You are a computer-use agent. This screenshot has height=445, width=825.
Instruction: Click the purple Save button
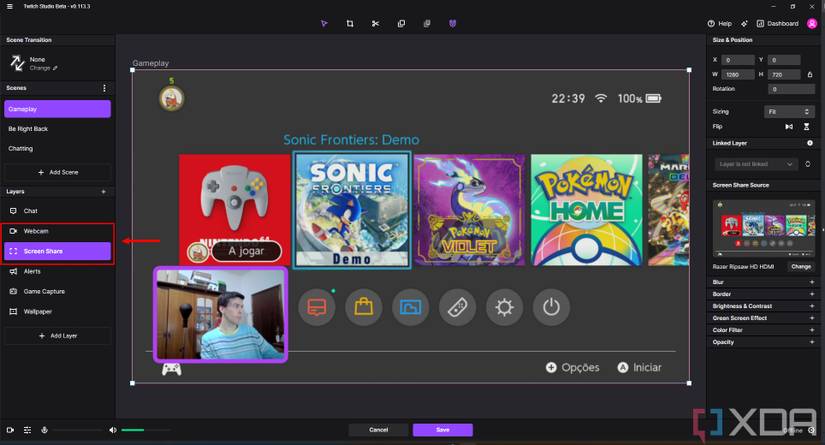tap(442, 430)
